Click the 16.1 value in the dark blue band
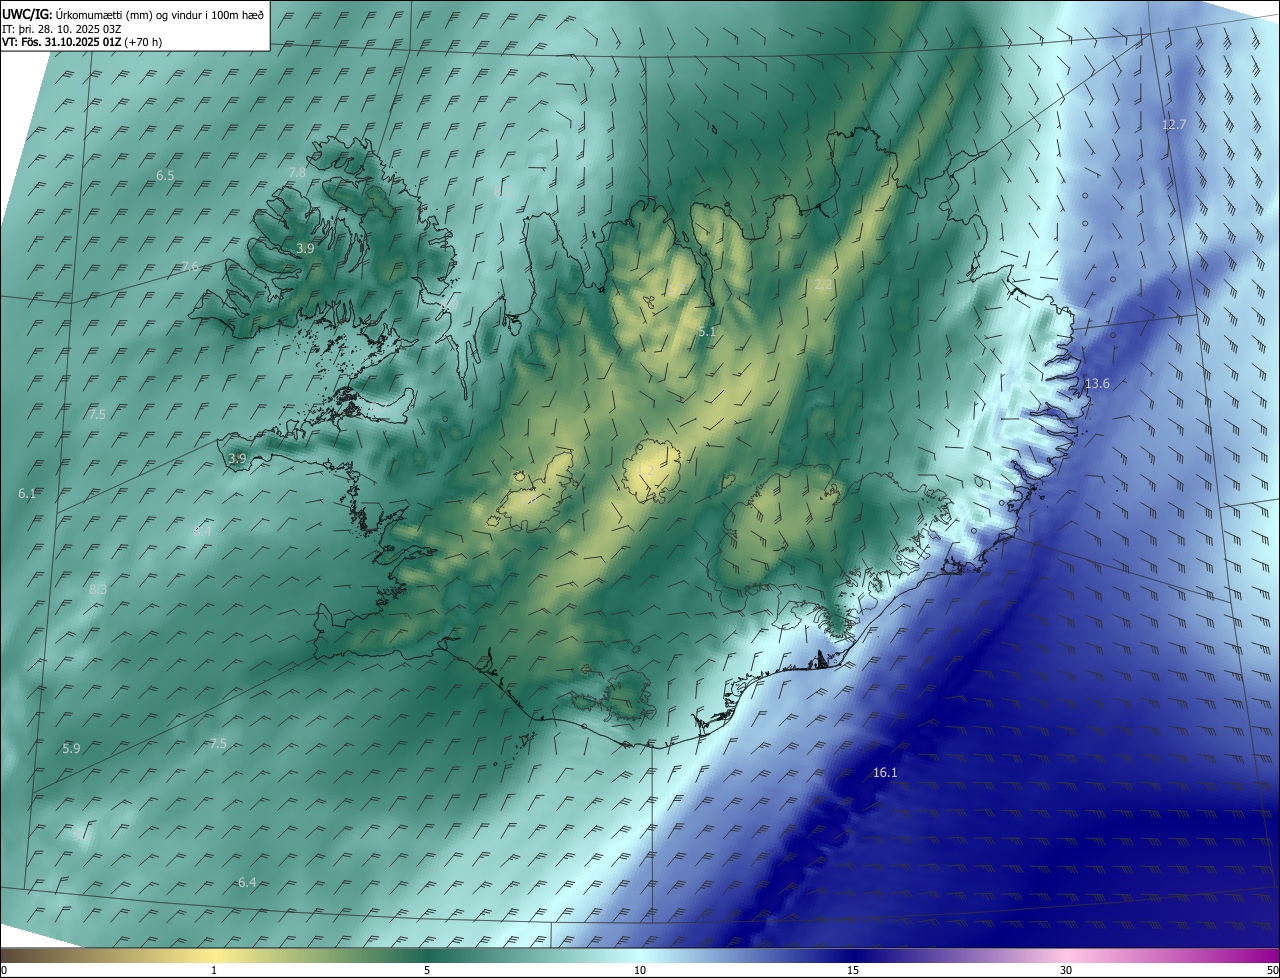1280x978 pixels. tap(885, 772)
